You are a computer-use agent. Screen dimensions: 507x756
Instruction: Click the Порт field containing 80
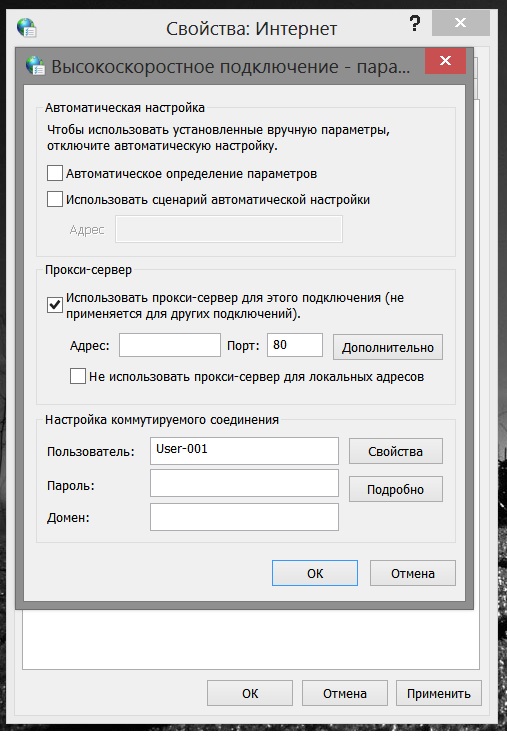(x=295, y=345)
